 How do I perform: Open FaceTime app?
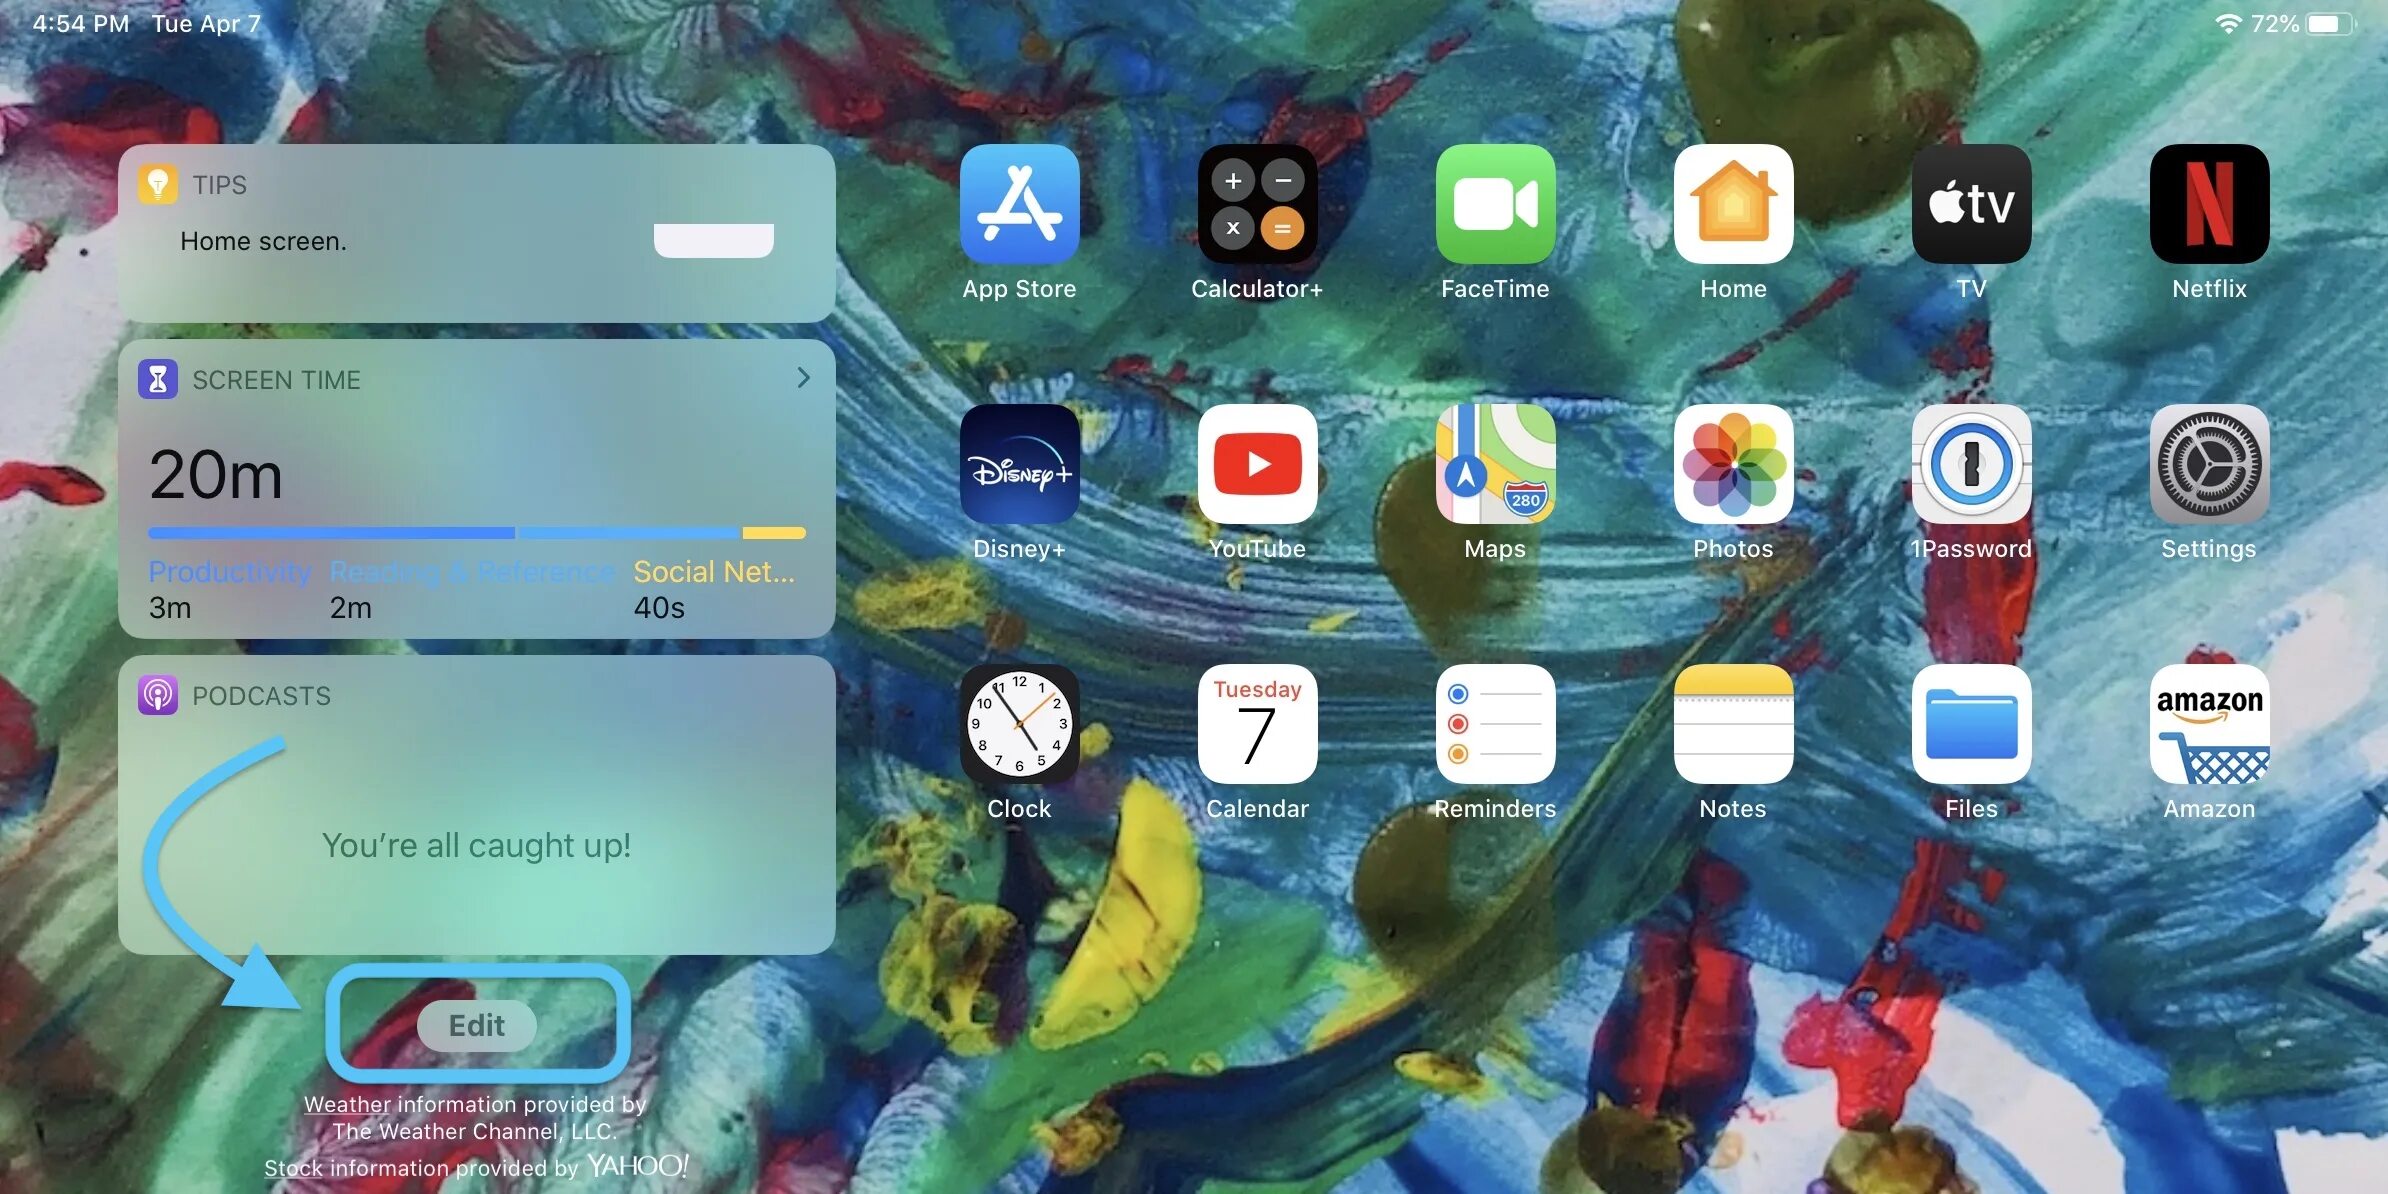click(x=1495, y=204)
